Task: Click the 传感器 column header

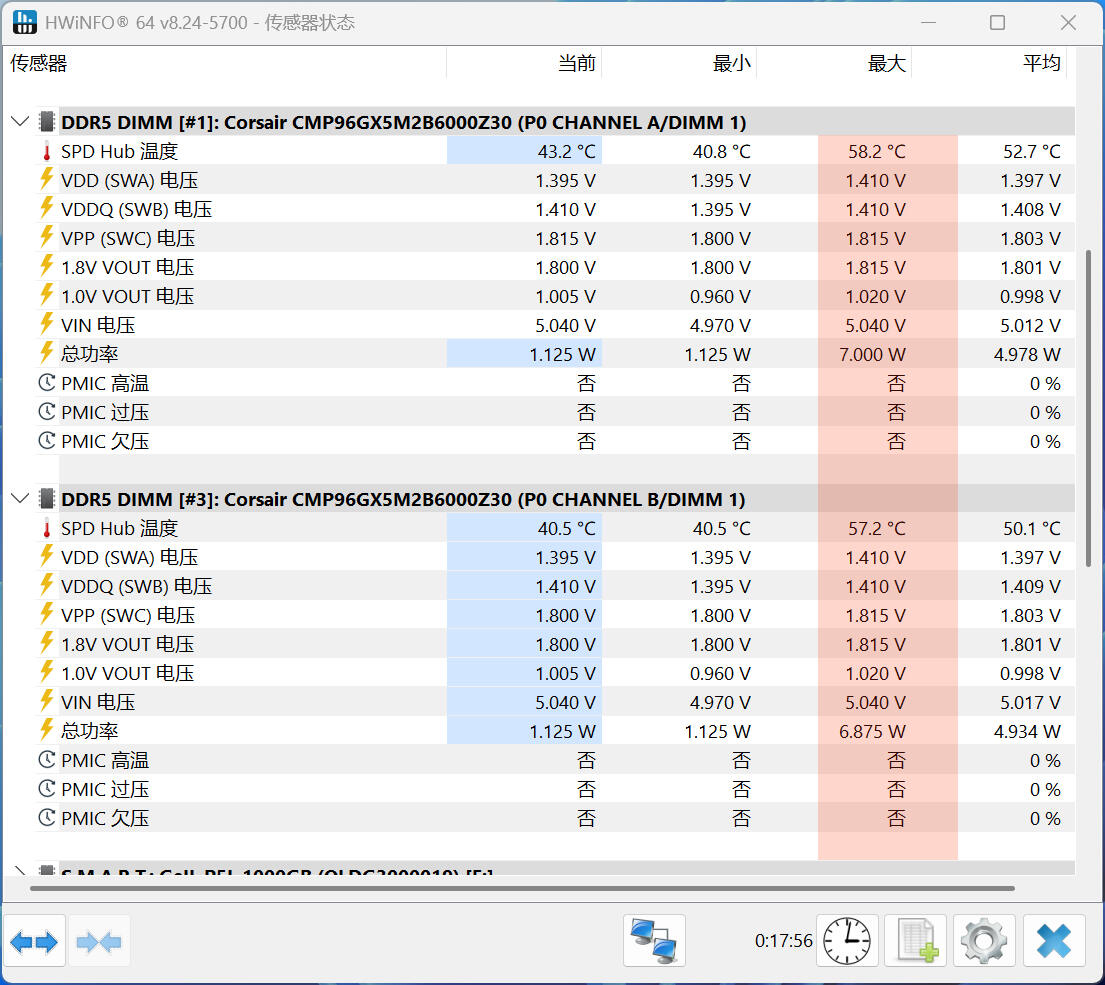Action: click(224, 63)
